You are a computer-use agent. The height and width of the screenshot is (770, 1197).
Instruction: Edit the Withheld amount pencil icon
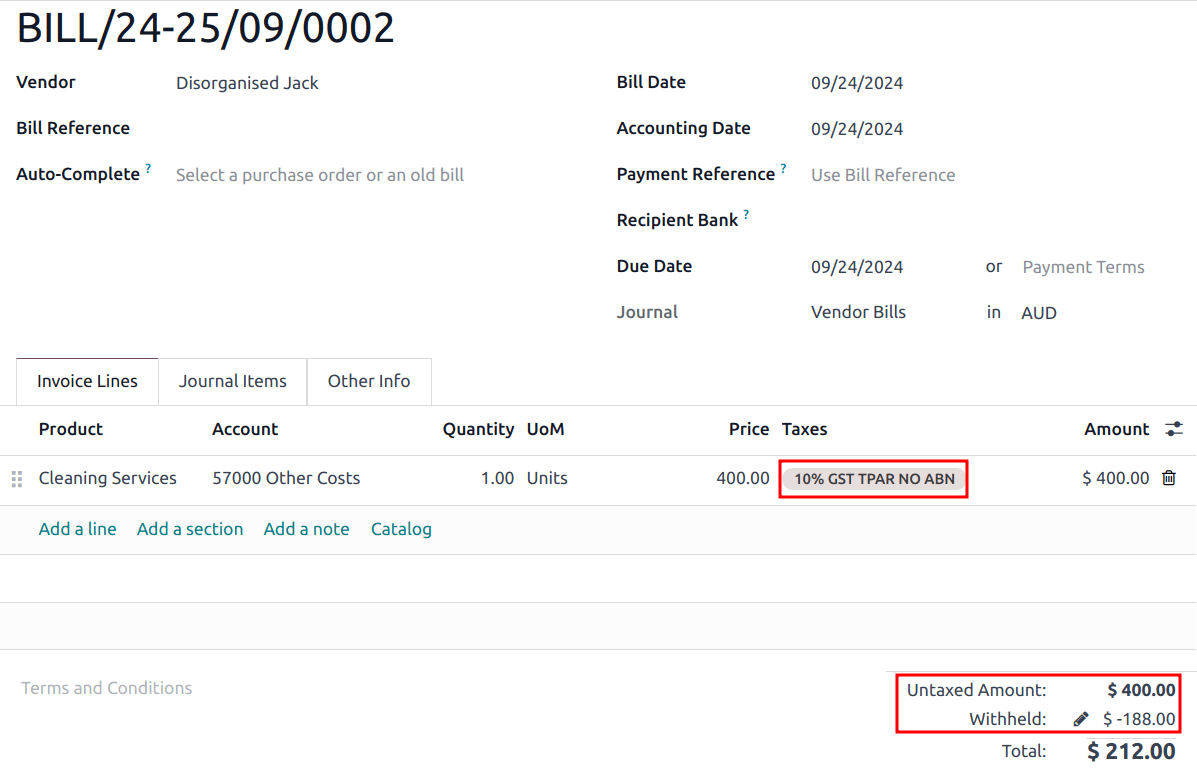1081,719
